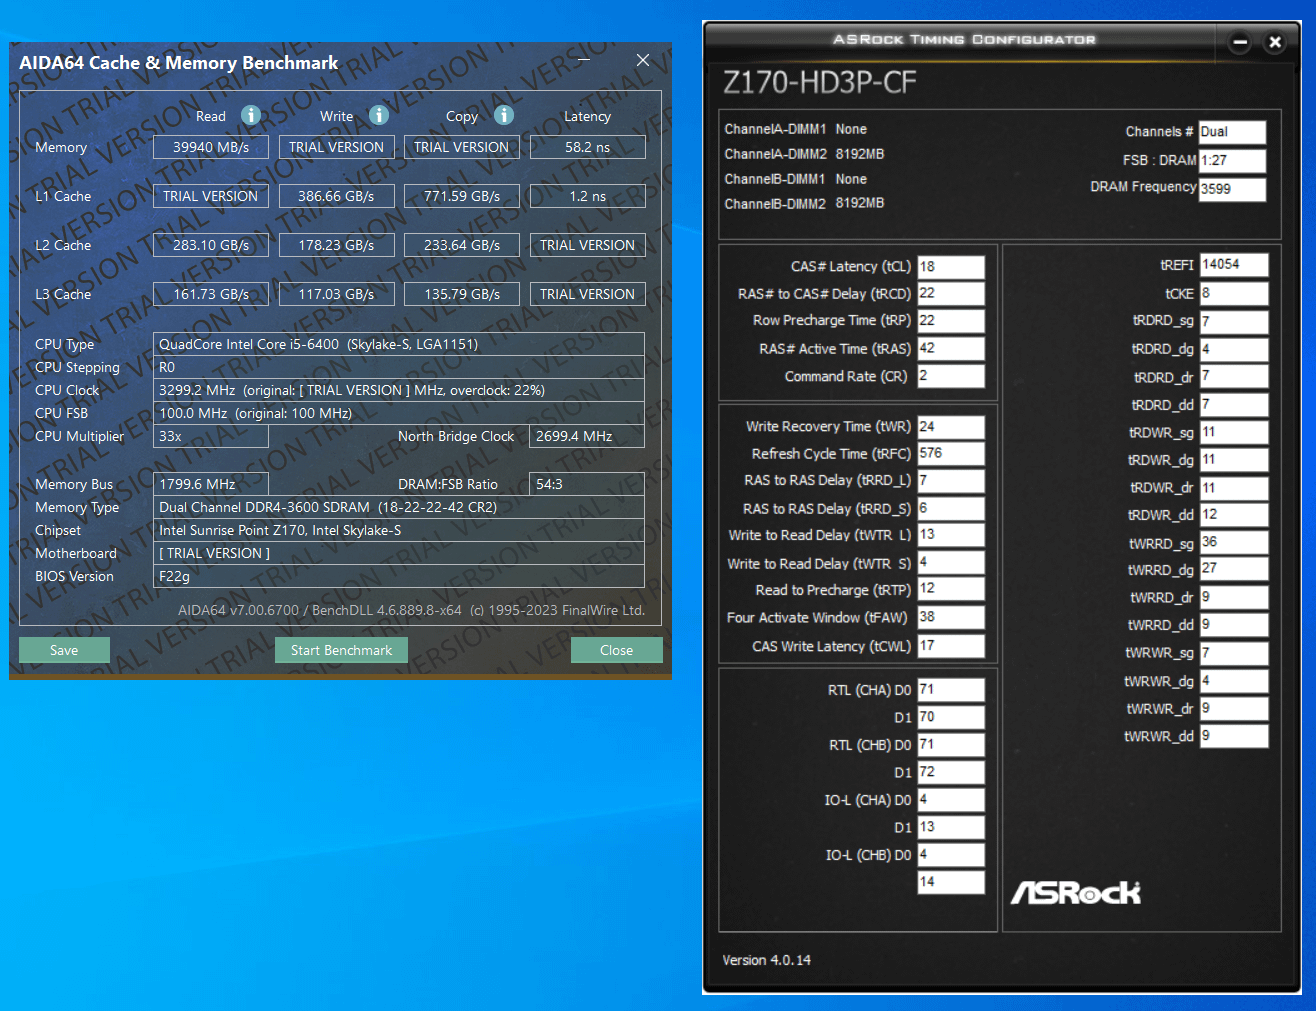The width and height of the screenshot is (1316, 1011).
Task: Click the IO-L (CHA) D0 field
Action: click(x=951, y=800)
